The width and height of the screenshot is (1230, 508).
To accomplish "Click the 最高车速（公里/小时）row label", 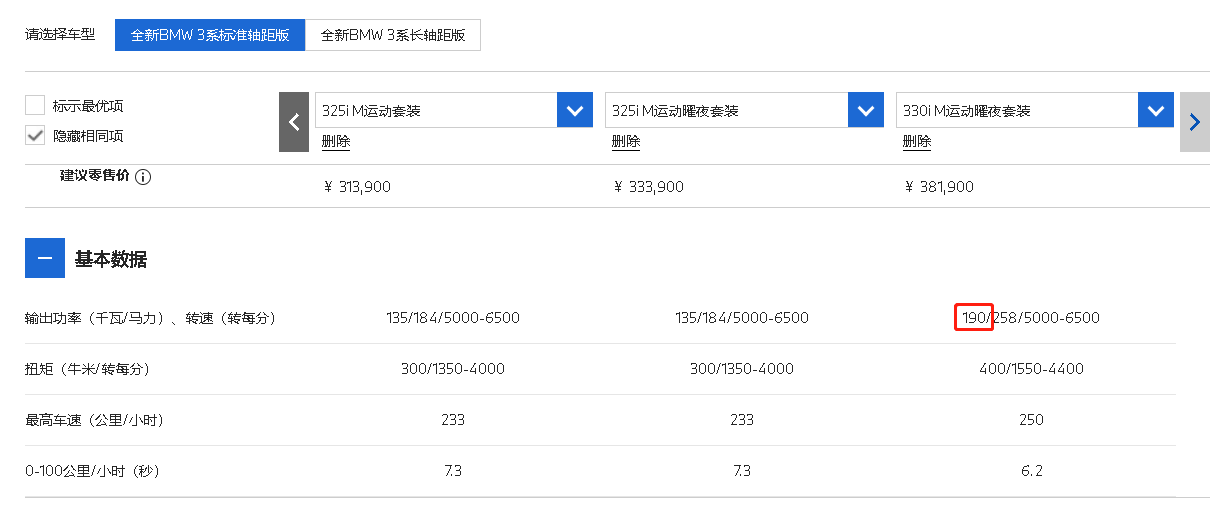I will tap(94, 420).
